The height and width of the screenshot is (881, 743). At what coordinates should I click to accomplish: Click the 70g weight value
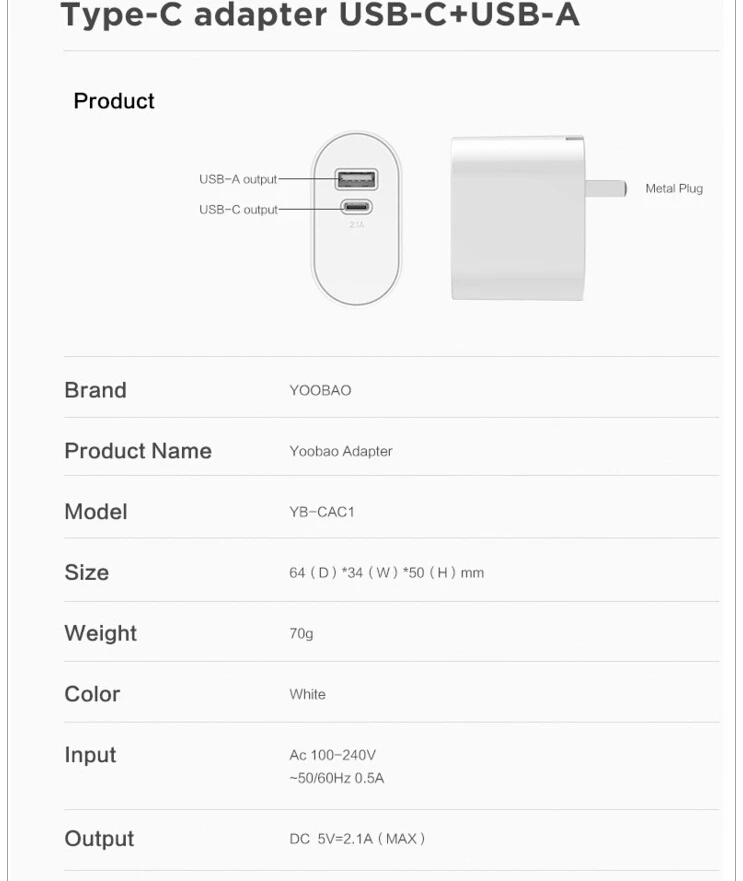point(301,634)
